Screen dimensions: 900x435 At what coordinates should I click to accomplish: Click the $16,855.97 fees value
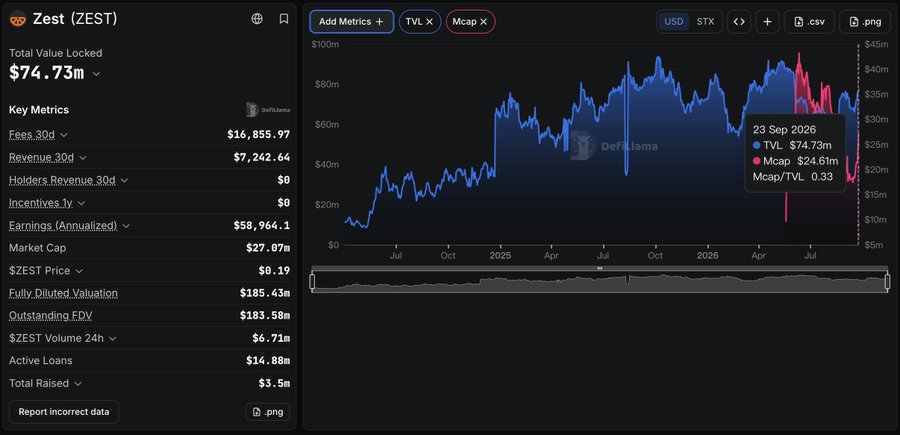(258, 135)
